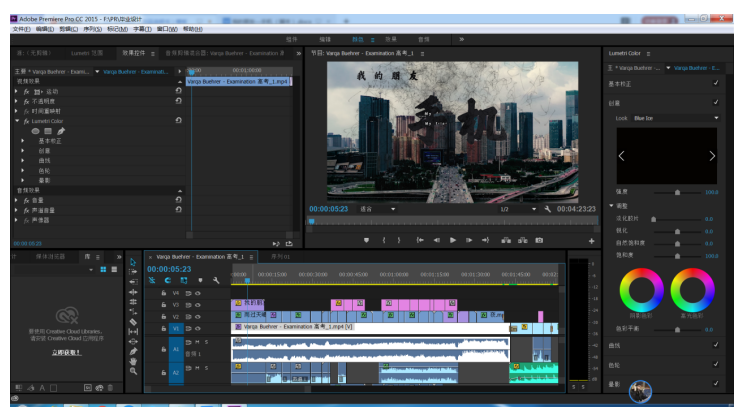Screen dimensions: 741x410
Task: Create ellipse mask under Lumetri Color
Action: coord(35,131)
